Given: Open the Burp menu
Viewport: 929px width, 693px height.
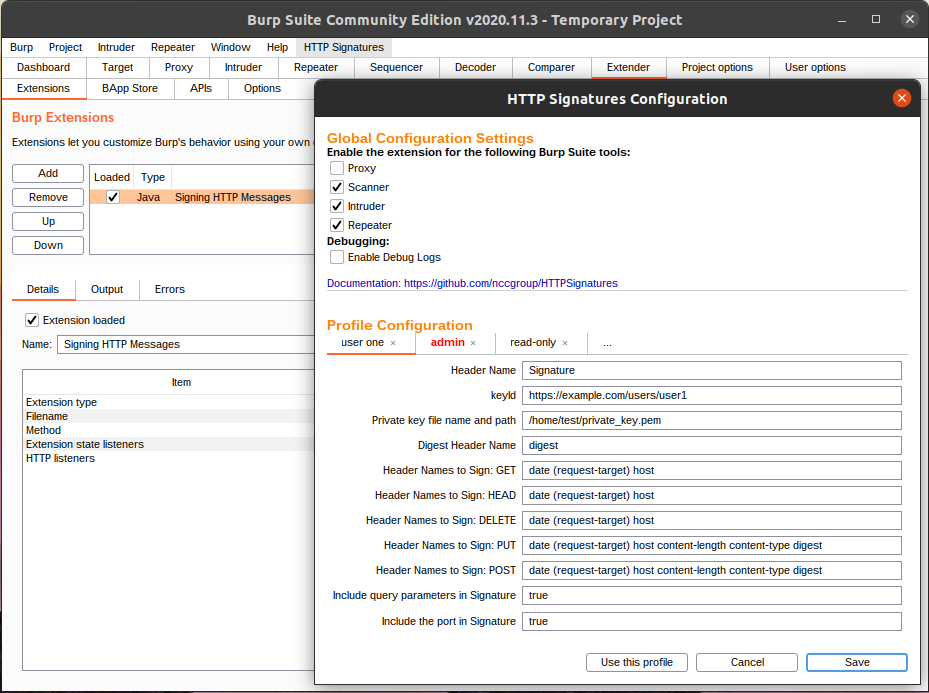Looking at the screenshot, I should tap(21, 47).
